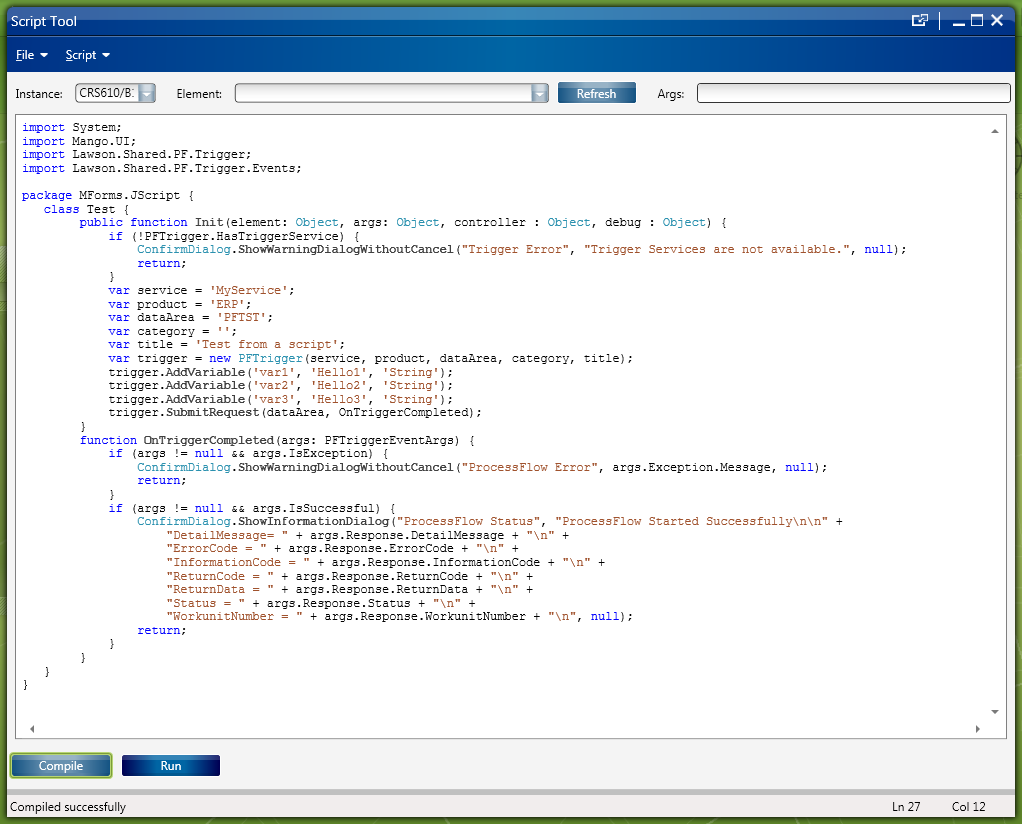
Task: Close the Script Tool window
Action: coord(997,21)
